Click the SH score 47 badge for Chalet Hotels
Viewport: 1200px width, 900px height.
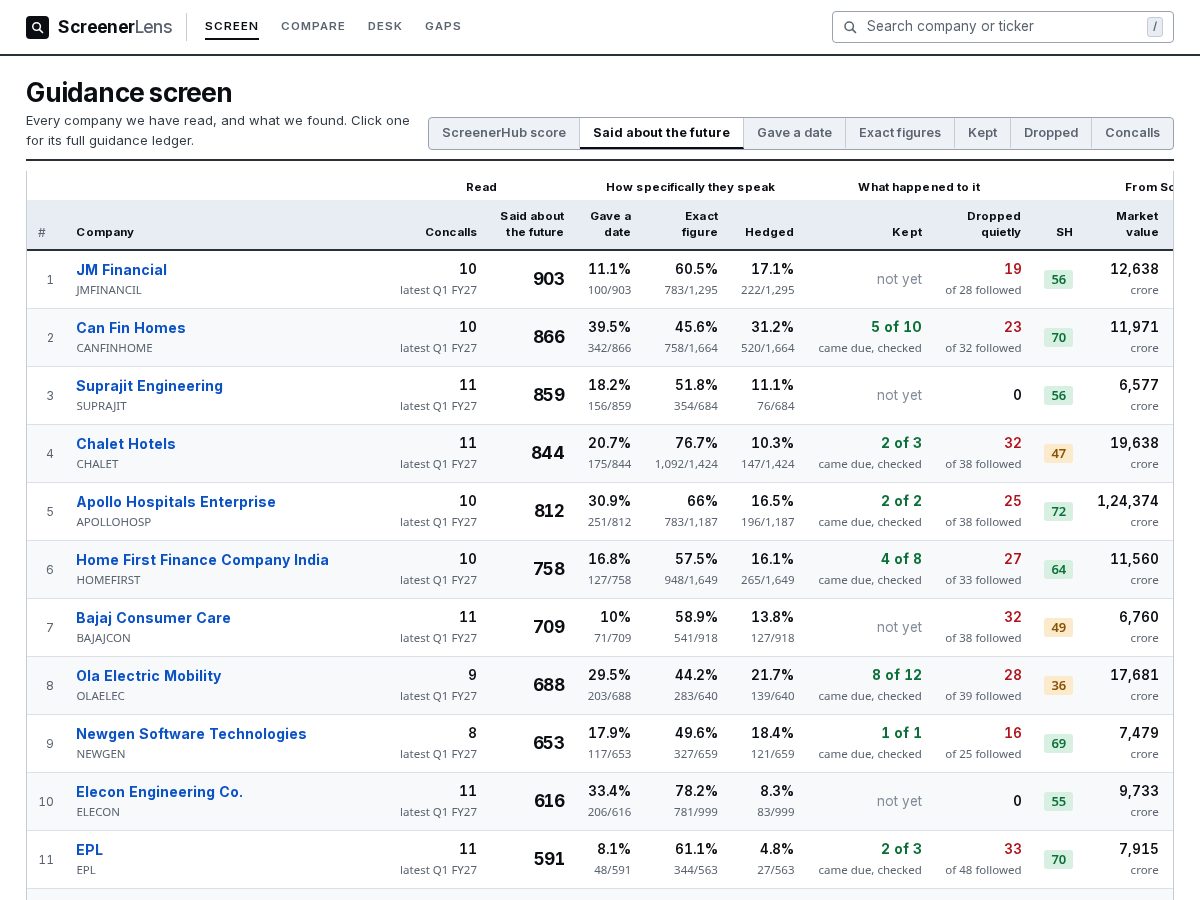(x=1058, y=454)
